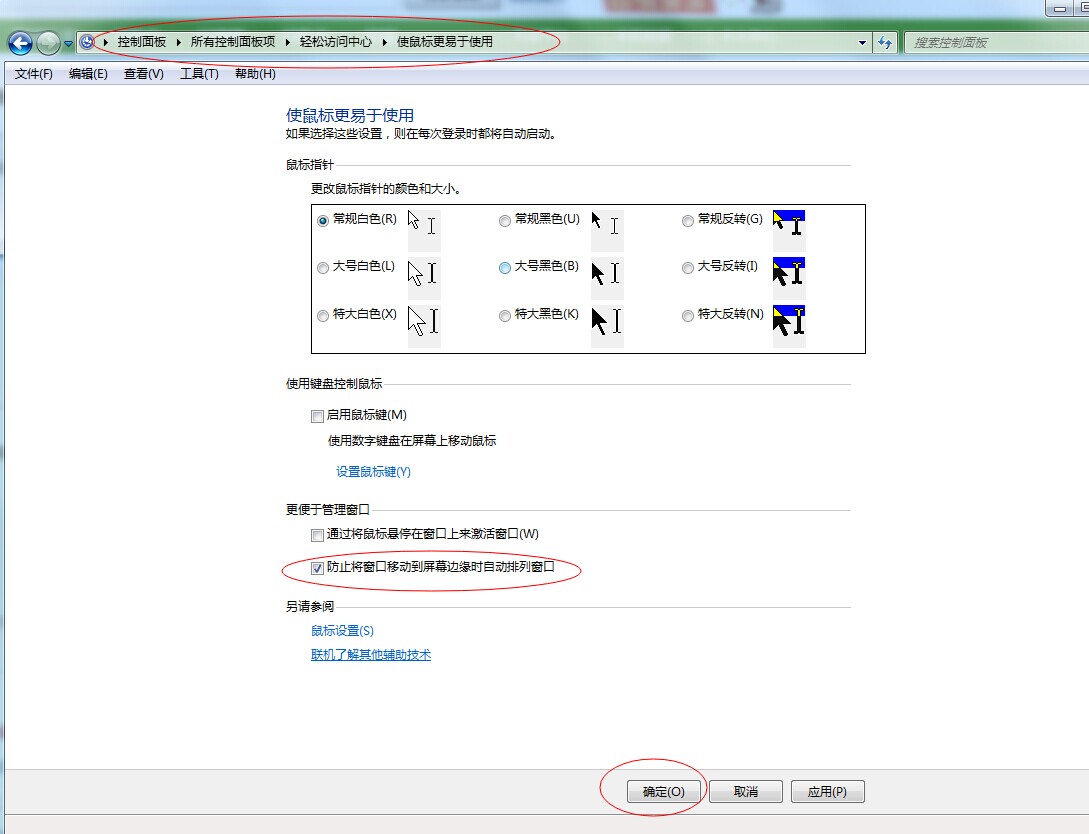The height and width of the screenshot is (834, 1089).
Task: Click the Control Panel address bar icon
Action: (x=87, y=42)
